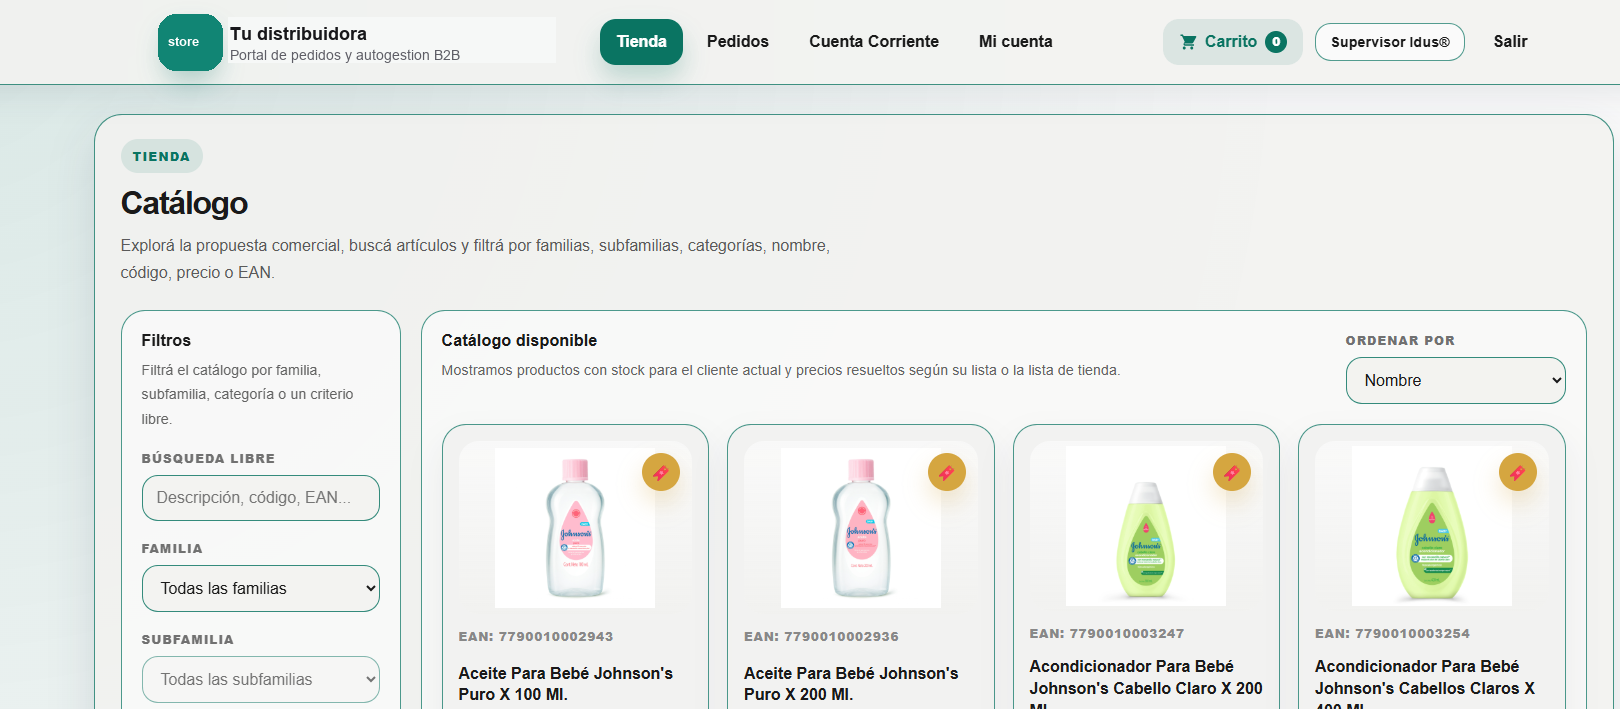Click the Tu distribuidora title
The width and height of the screenshot is (1620, 709).
298,33
